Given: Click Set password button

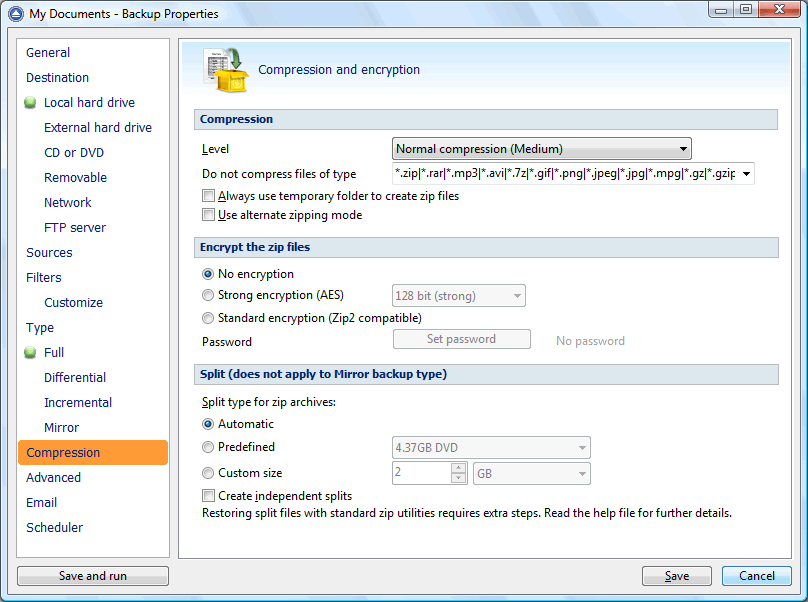Looking at the screenshot, I should tap(462, 339).
